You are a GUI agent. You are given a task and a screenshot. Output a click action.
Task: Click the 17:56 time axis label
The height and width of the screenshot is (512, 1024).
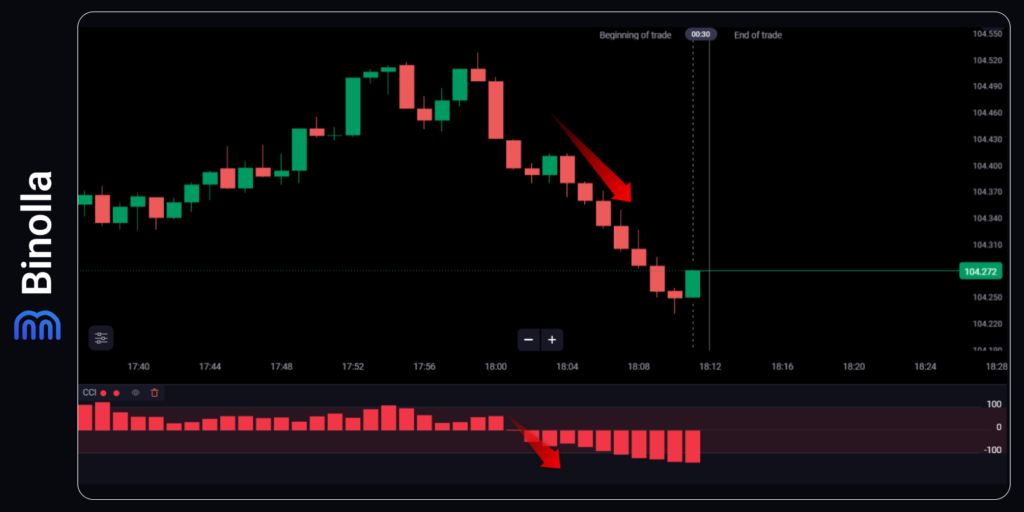(424, 367)
